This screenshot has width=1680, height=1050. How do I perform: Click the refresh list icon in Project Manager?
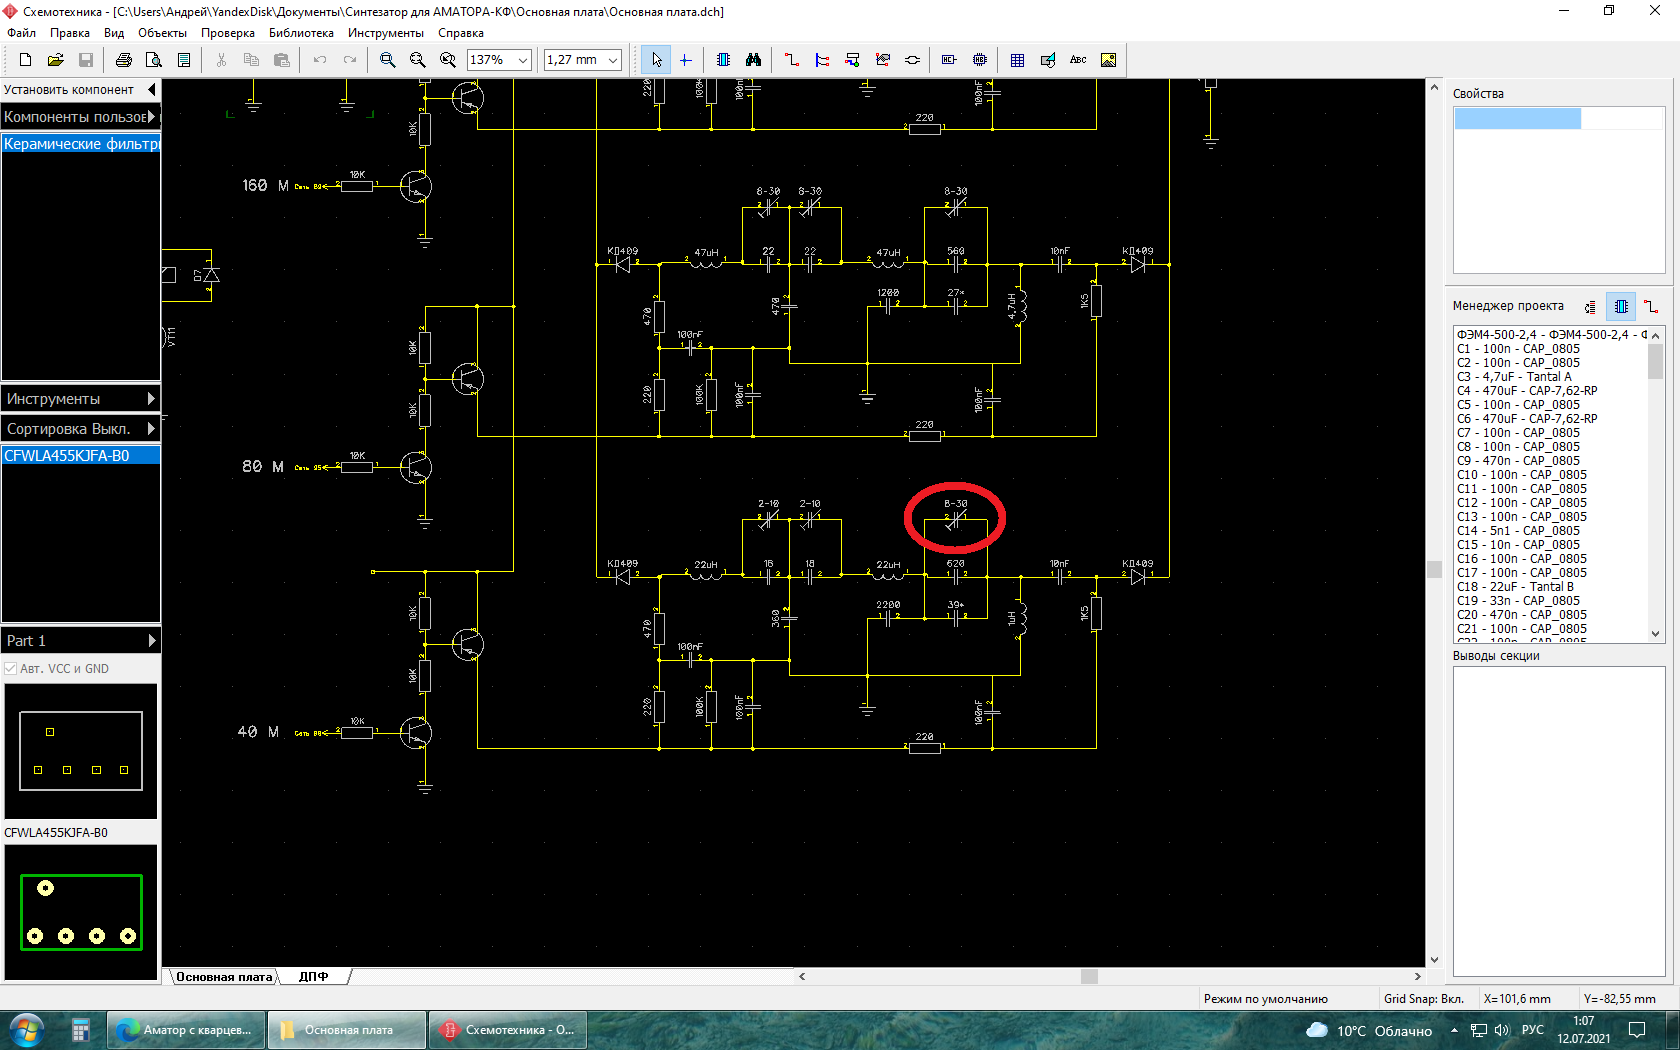coord(1590,306)
